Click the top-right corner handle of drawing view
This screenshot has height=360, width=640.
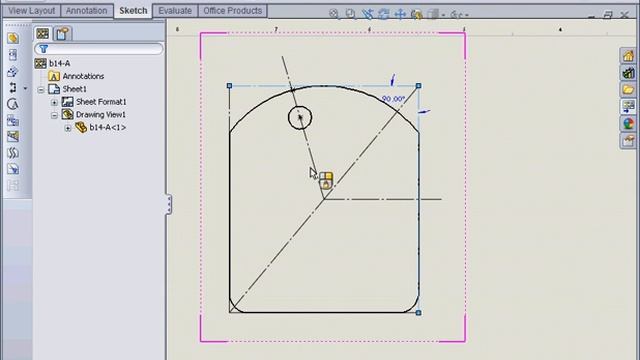click(418, 86)
